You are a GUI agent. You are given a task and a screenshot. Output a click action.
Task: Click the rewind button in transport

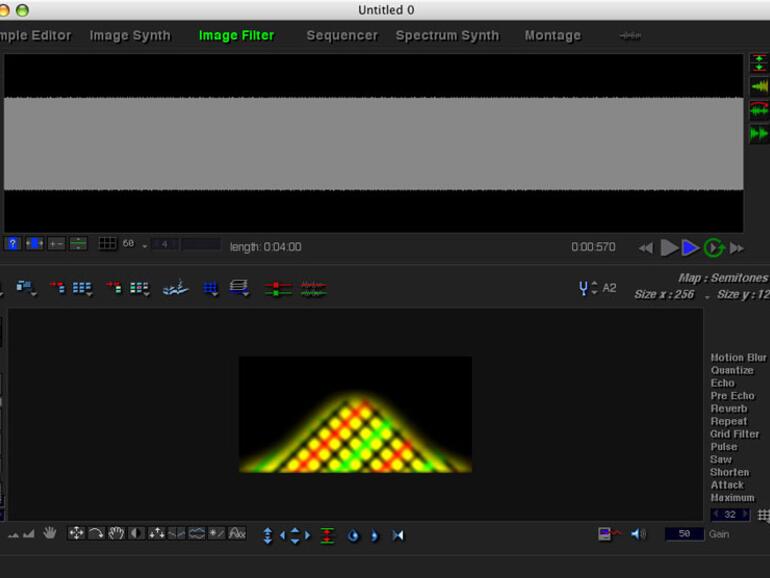pos(646,248)
